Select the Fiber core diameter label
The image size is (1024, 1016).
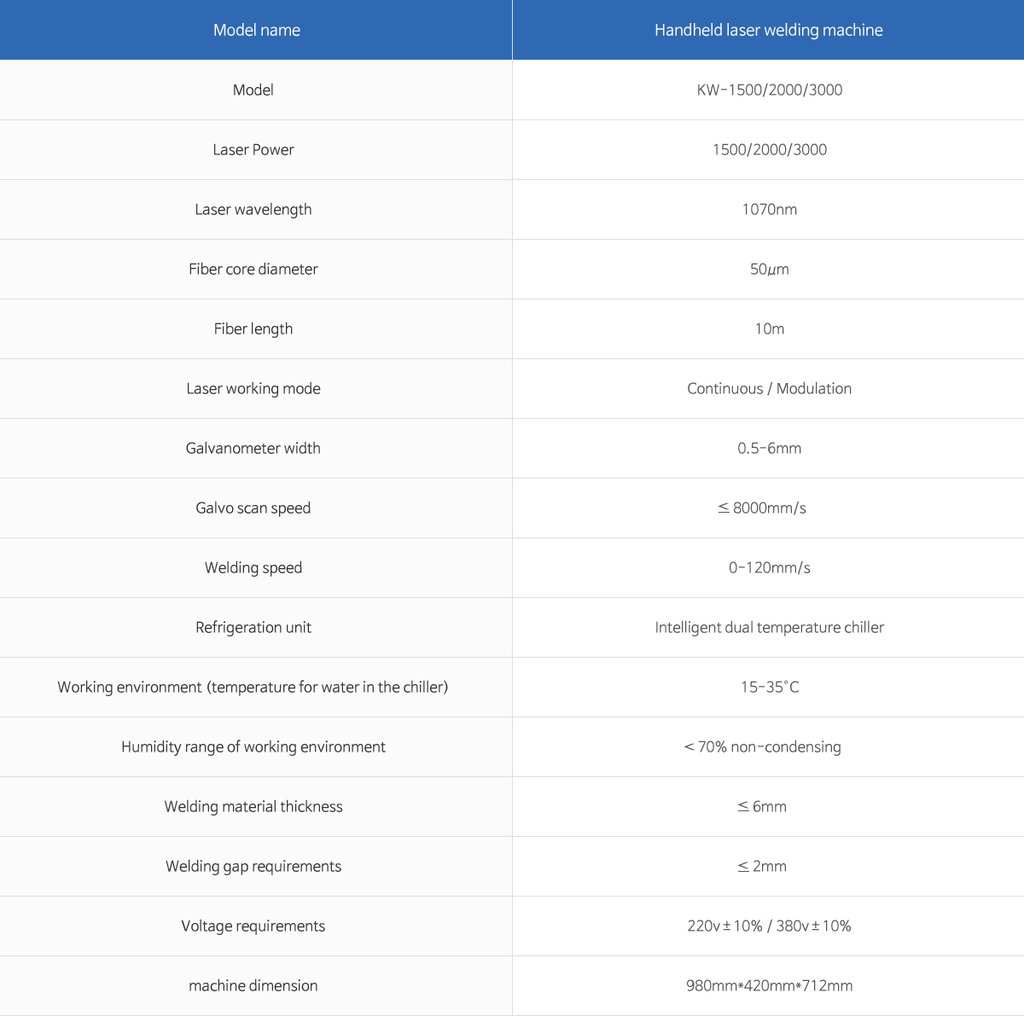pos(253,269)
